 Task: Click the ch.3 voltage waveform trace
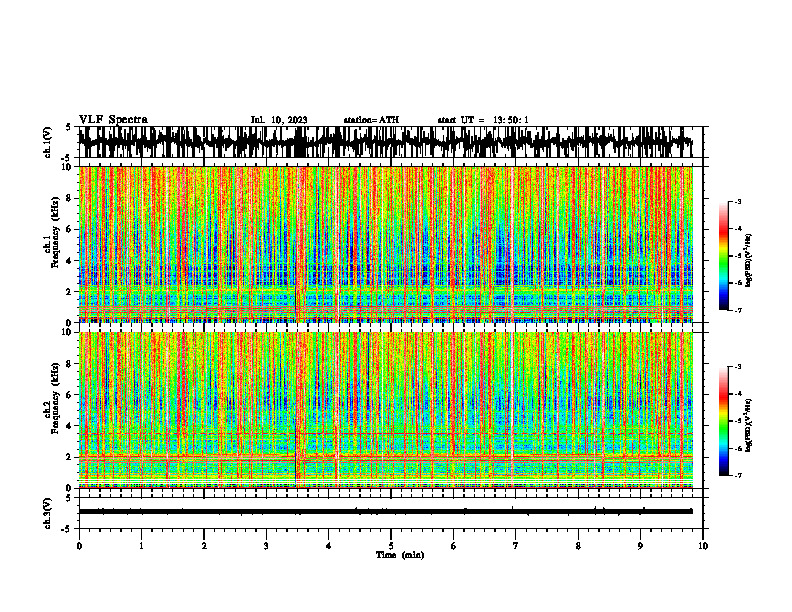pos(386,512)
